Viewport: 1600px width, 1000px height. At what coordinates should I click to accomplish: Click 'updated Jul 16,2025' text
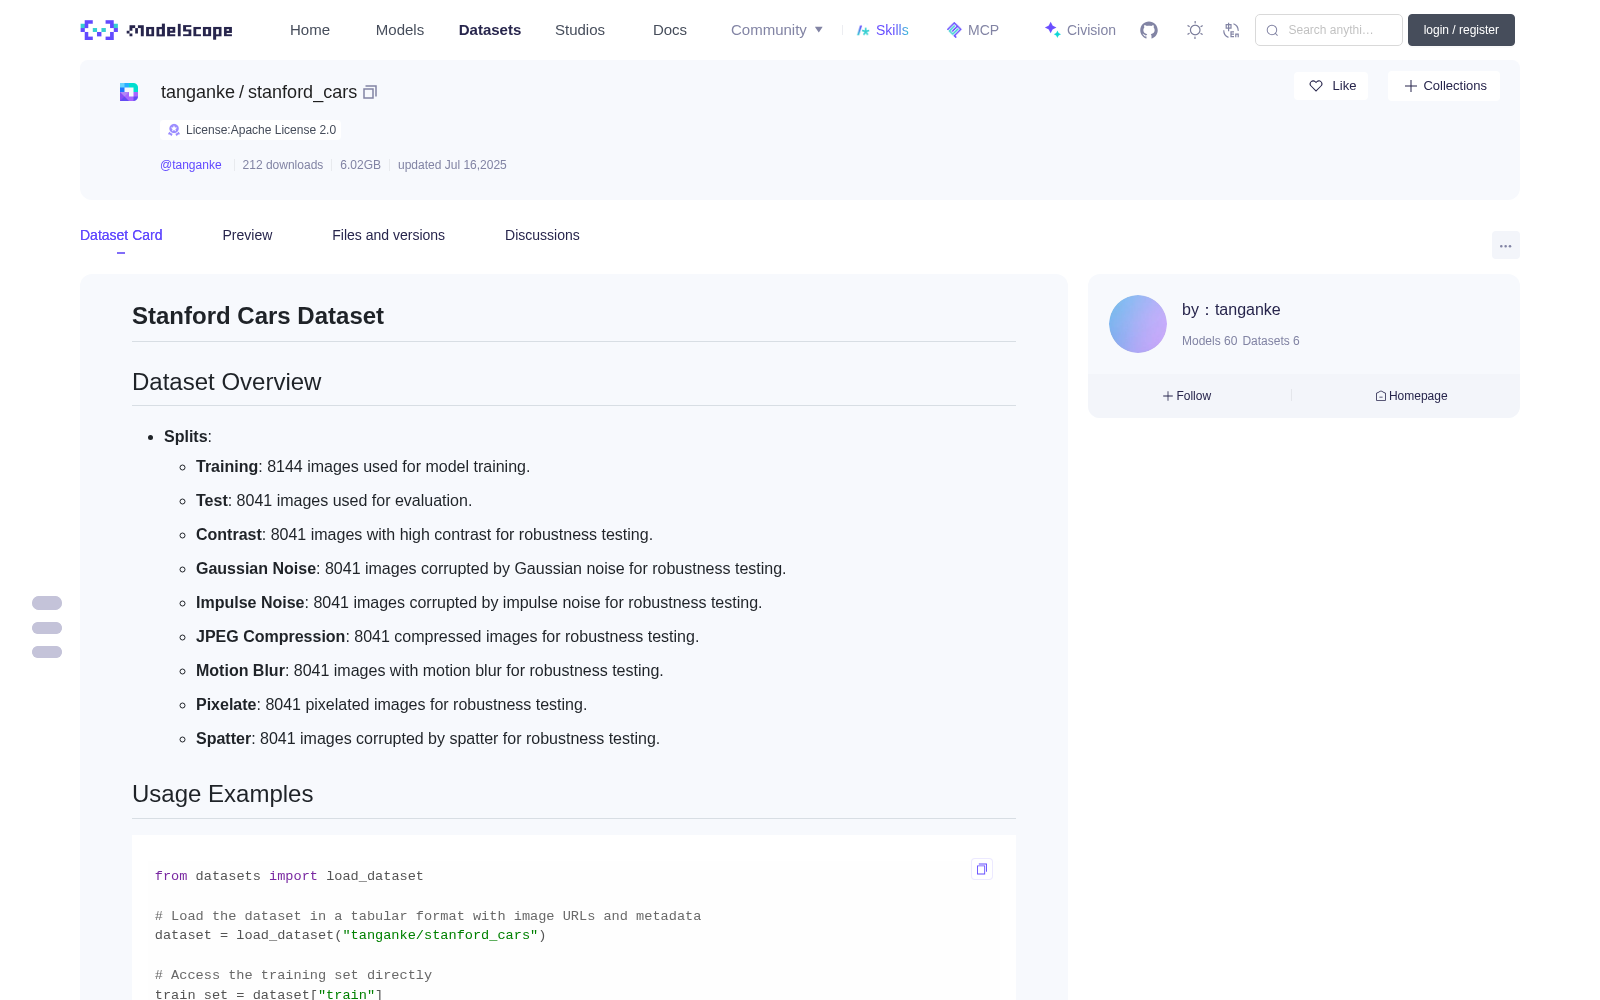(x=452, y=165)
